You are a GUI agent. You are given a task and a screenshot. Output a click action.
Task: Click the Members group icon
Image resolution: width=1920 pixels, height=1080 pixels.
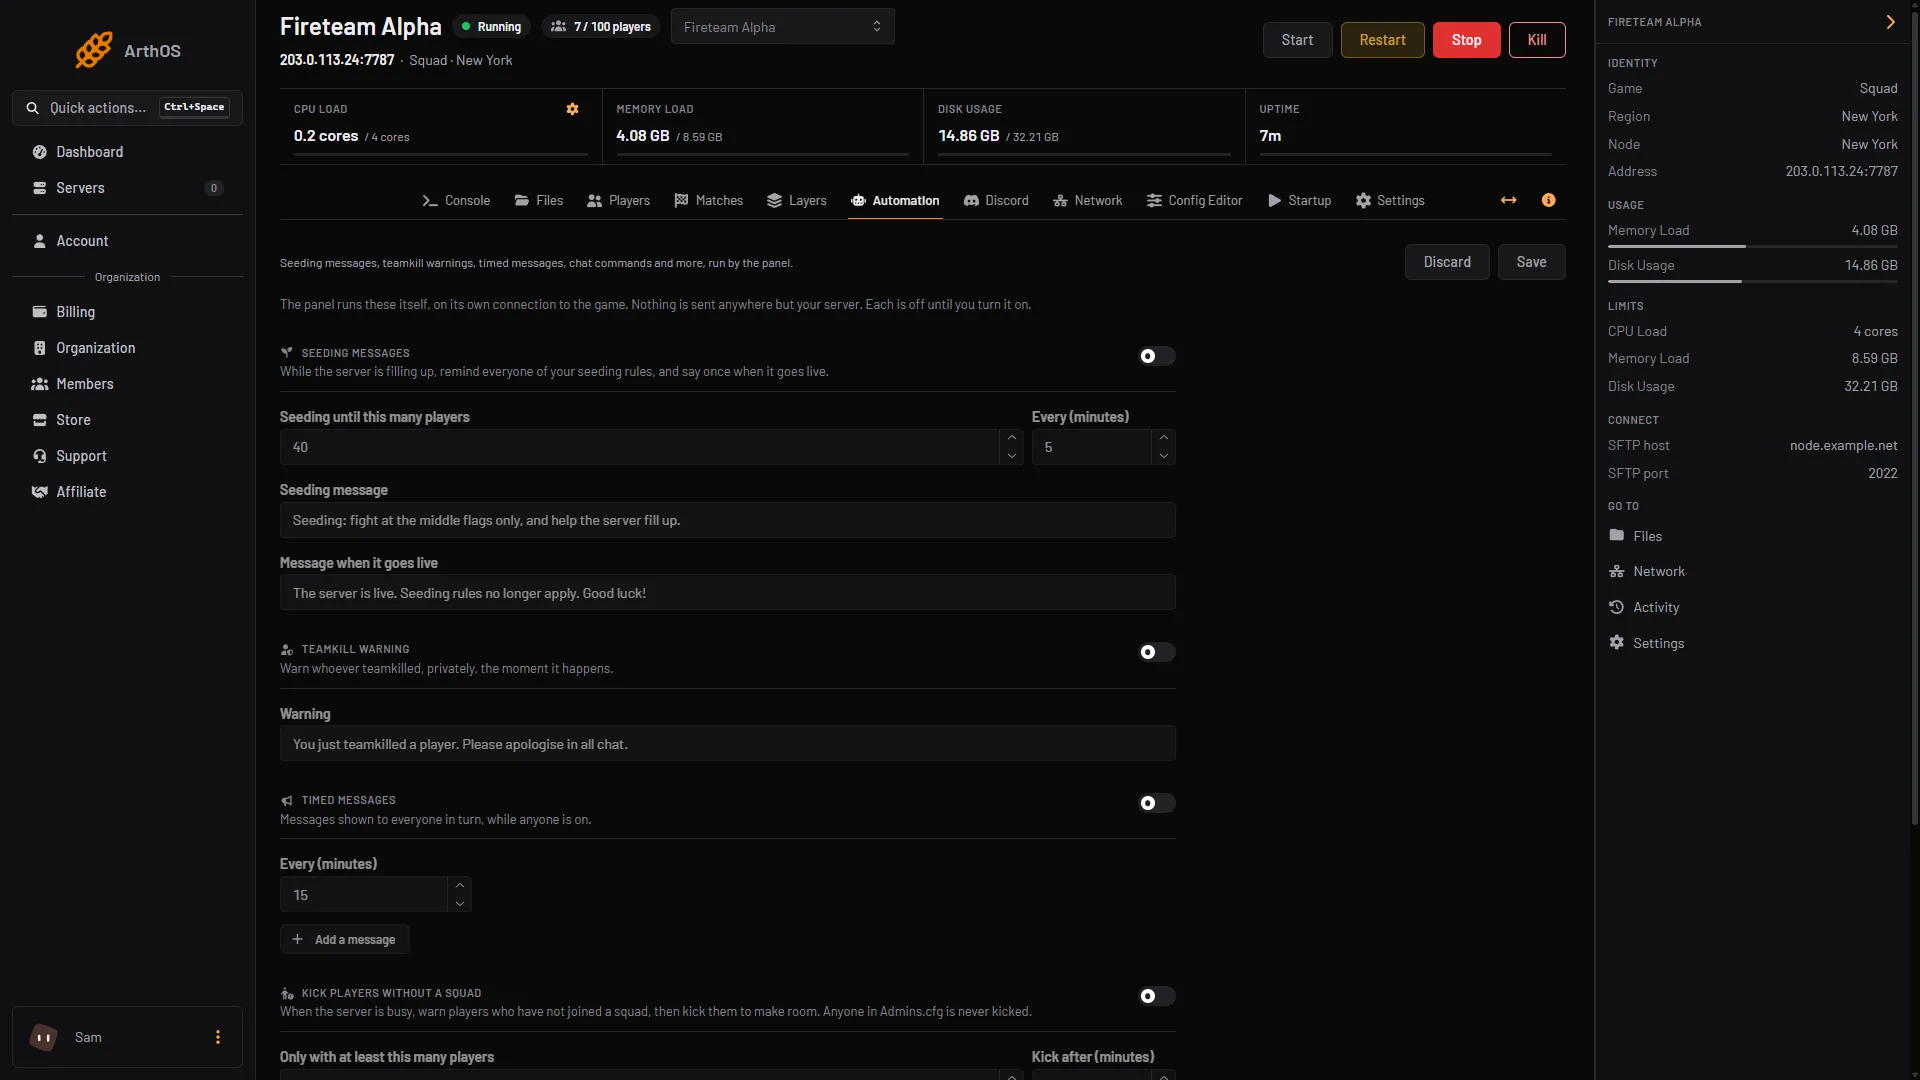(40, 384)
